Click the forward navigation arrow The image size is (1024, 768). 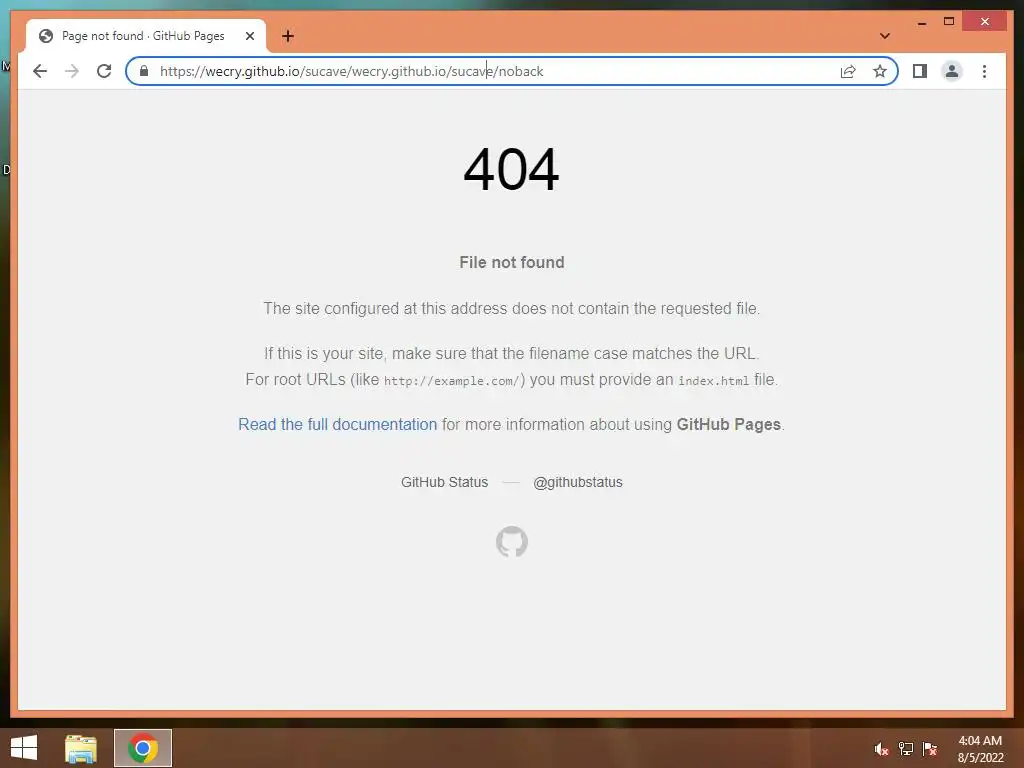[72, 71]
